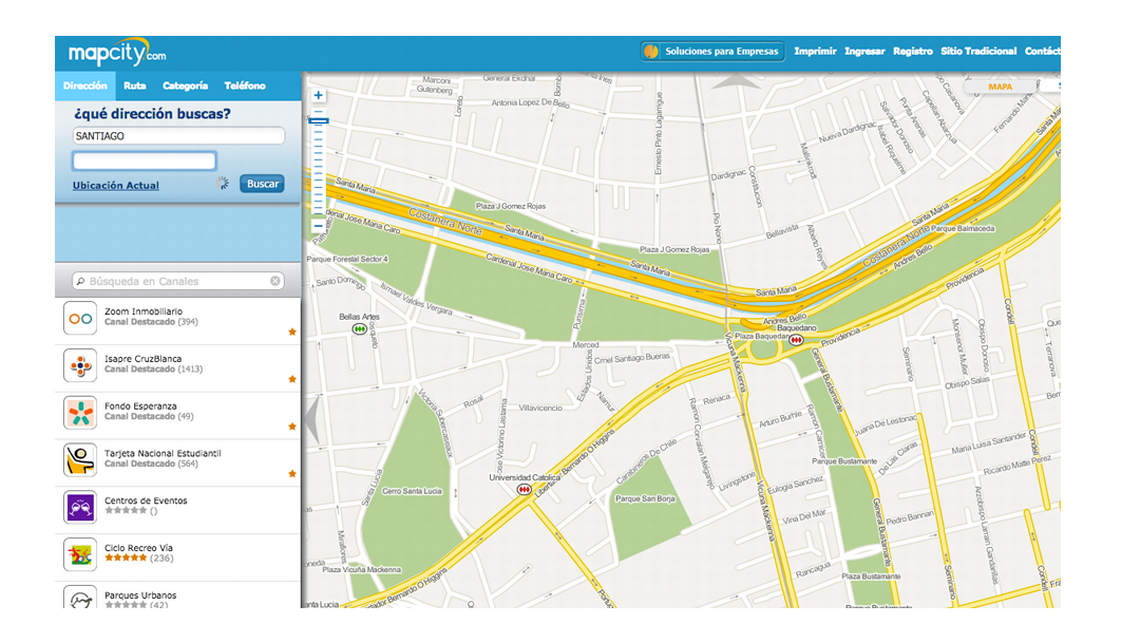Click the Parque San Borja map label

click(645, 499)
